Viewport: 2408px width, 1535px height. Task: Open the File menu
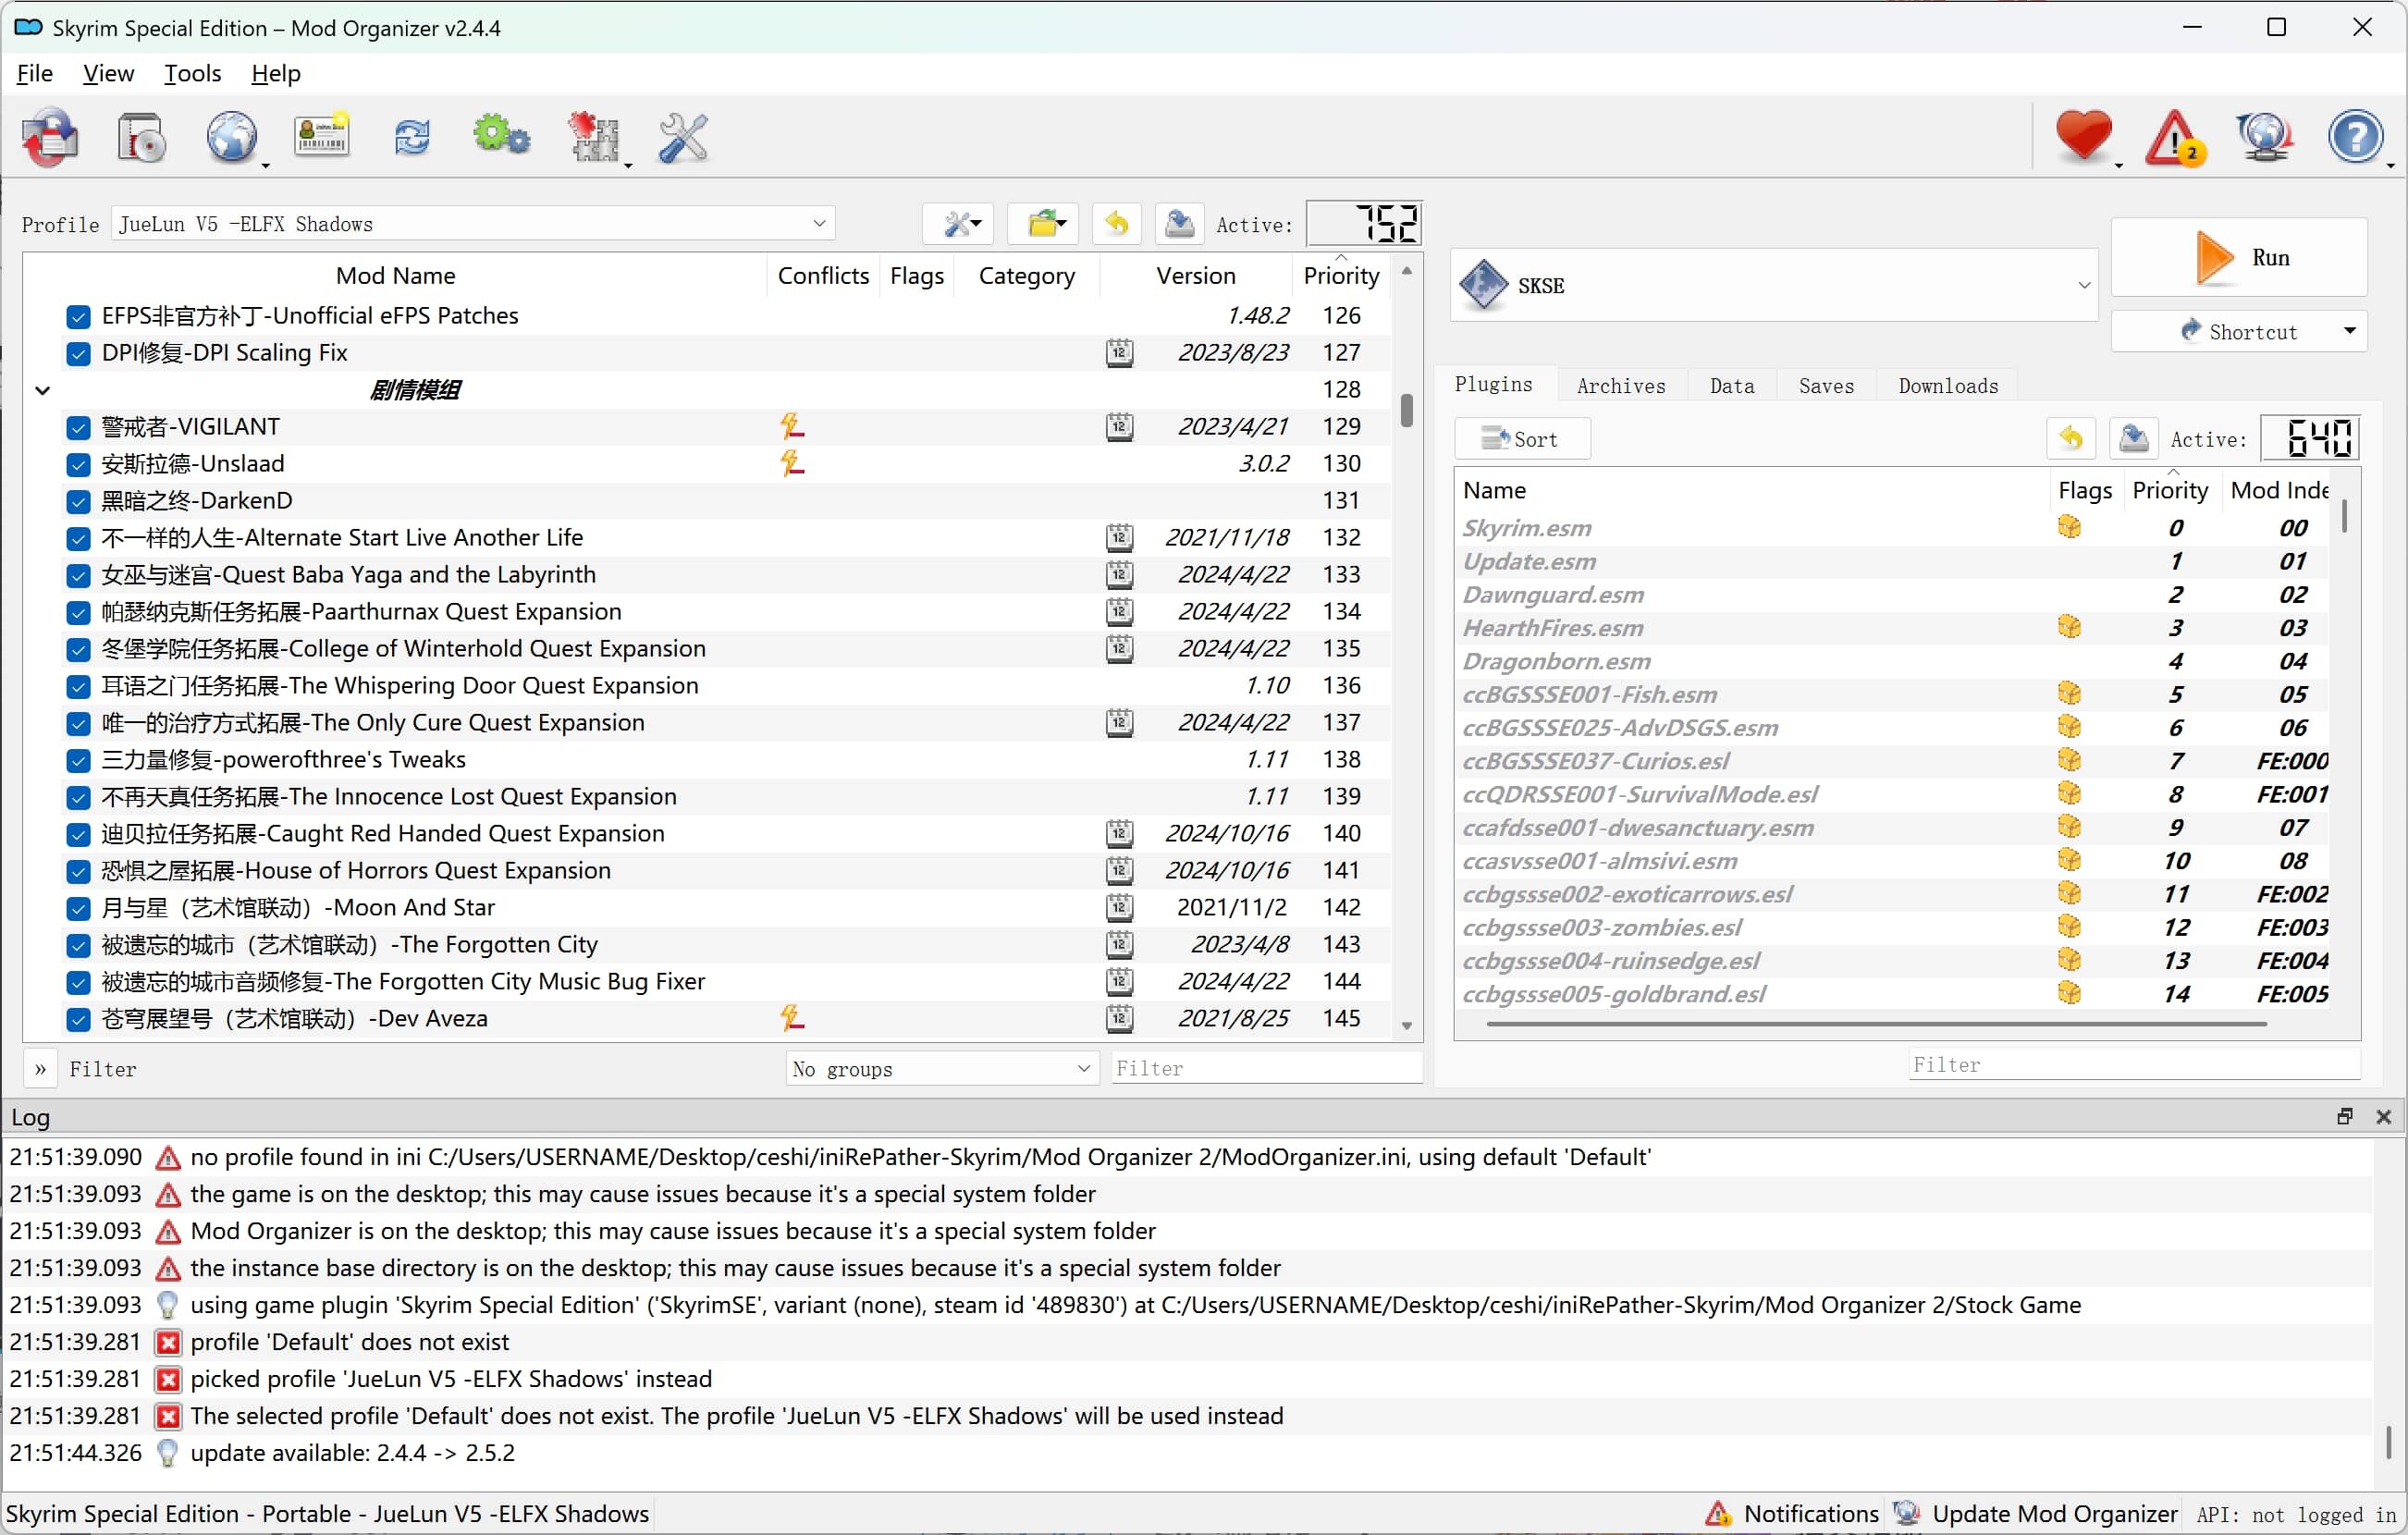tap(35, 73)
